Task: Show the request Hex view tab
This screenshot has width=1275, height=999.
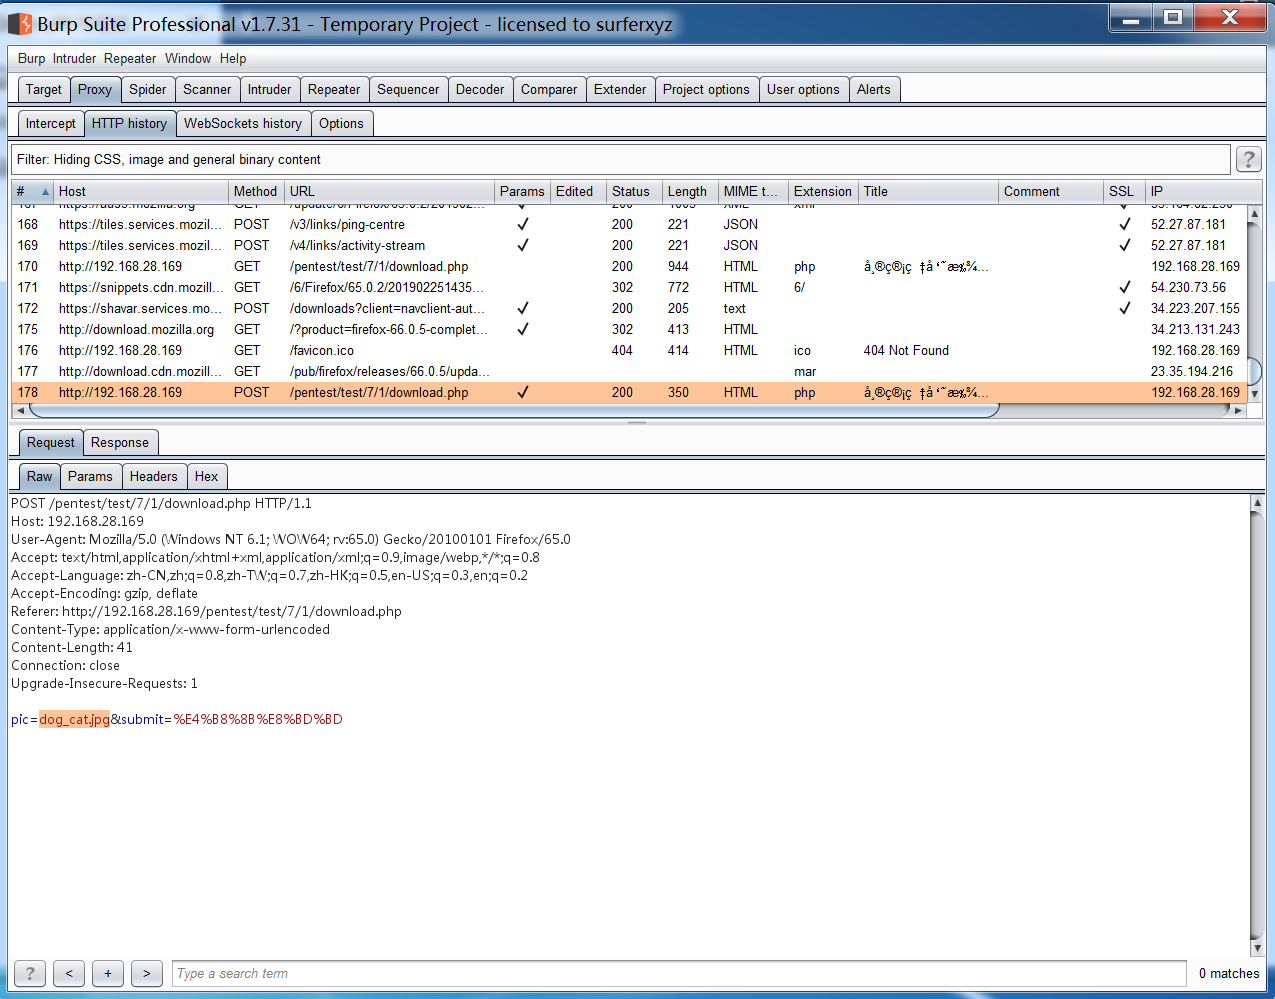Action: coord(207,476)
